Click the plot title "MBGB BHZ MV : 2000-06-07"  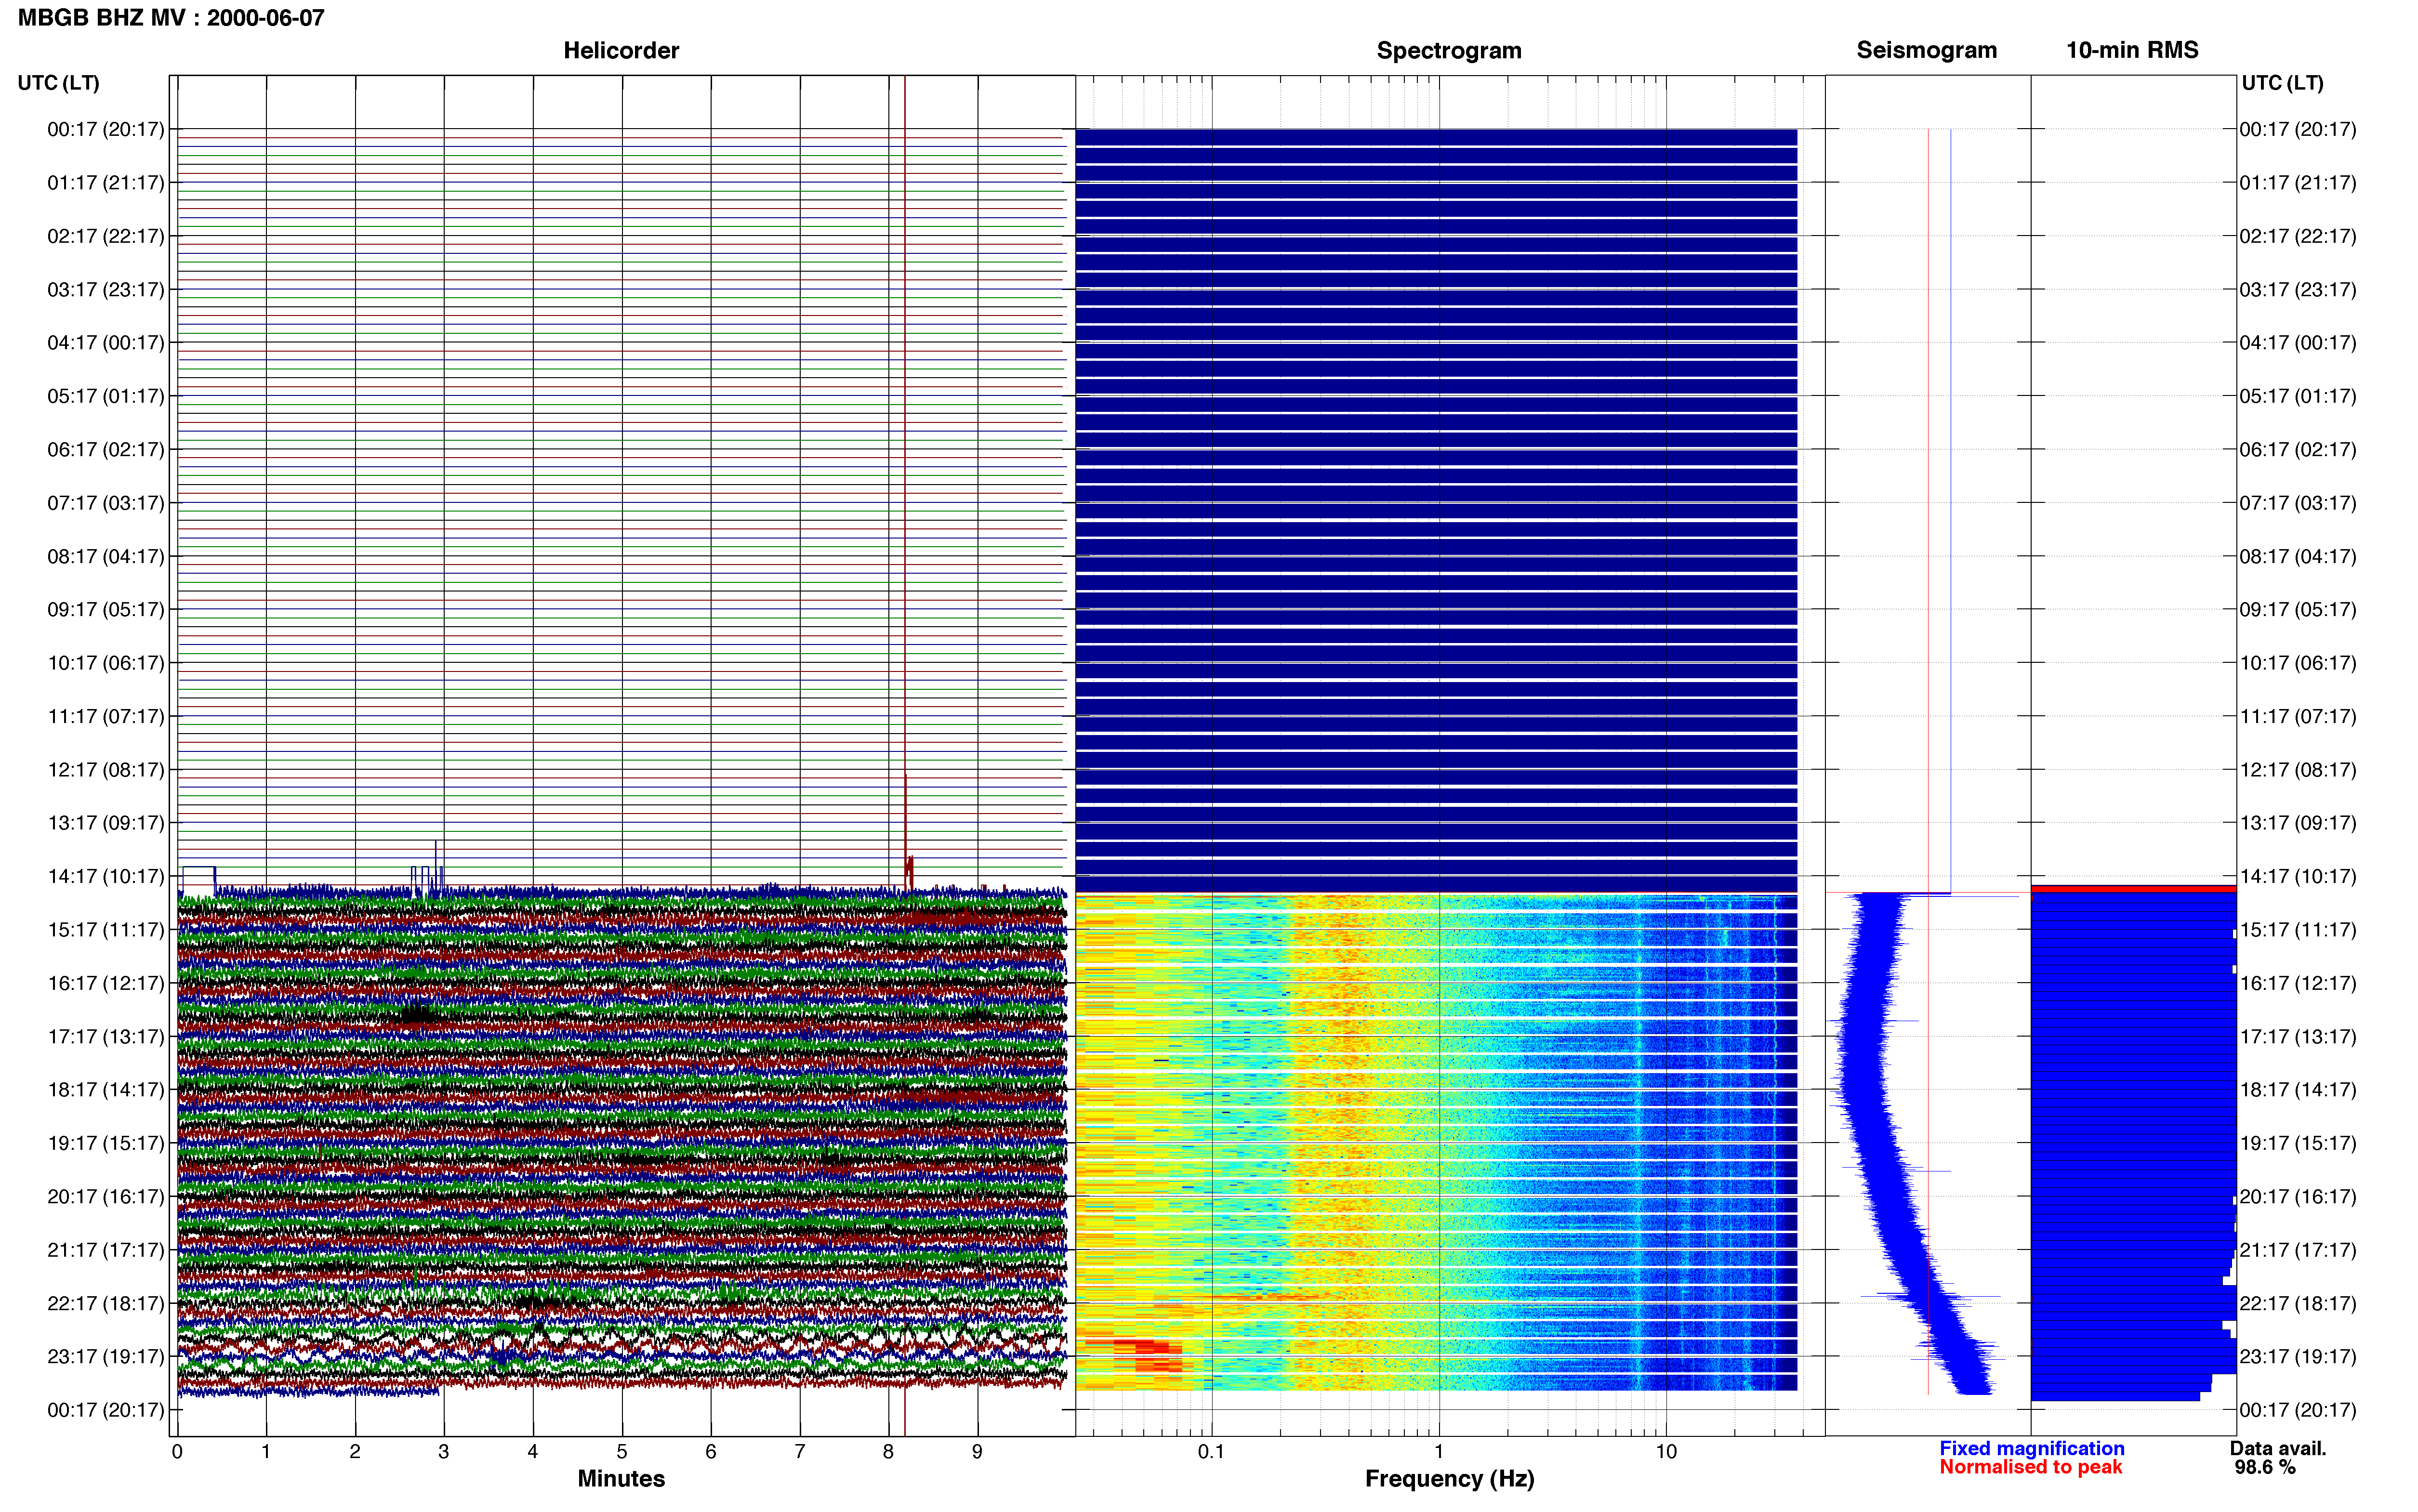[x=171, y=18]
